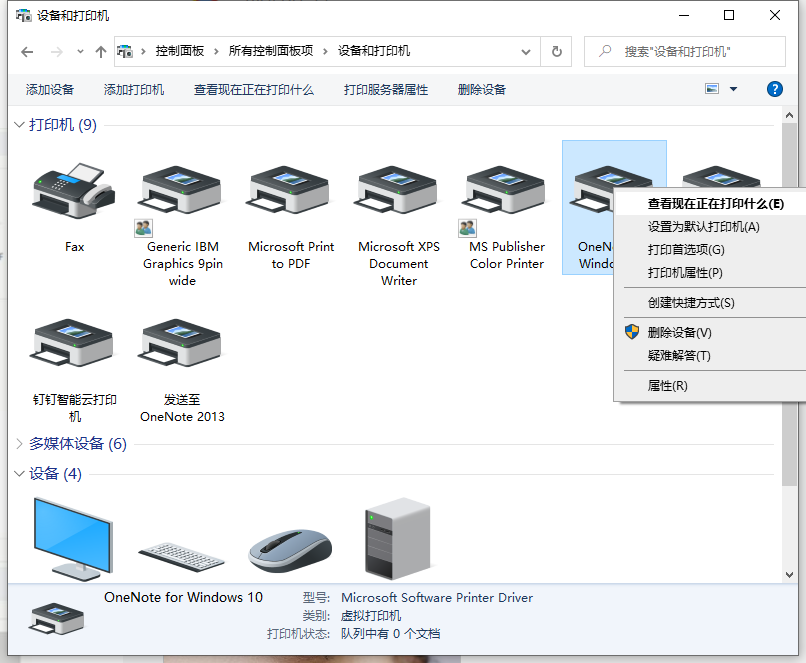Click the blue help question mark icon
Screen dimensions: 806x663
point(775,89)
